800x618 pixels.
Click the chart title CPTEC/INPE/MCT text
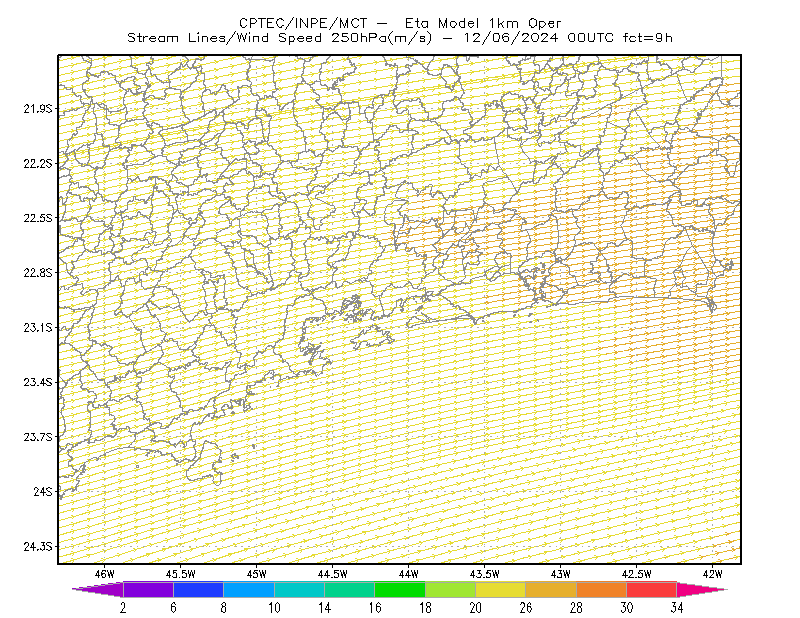(303, 23)
